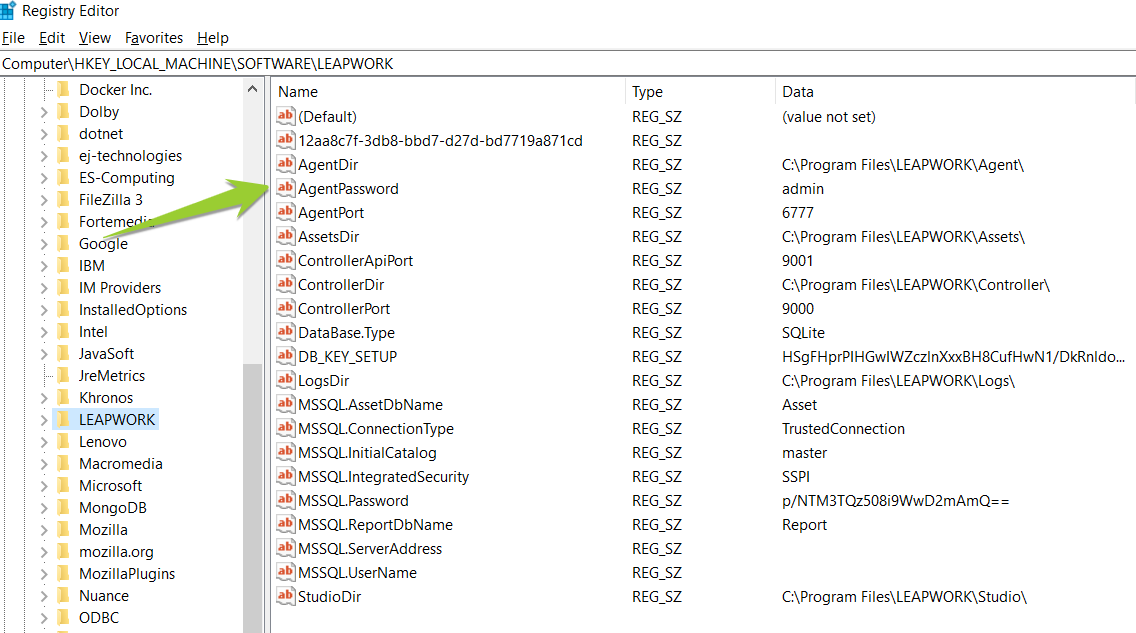1136x633 pixels.
Task: Expand the Google key node
Action: [x=44, y=244]
